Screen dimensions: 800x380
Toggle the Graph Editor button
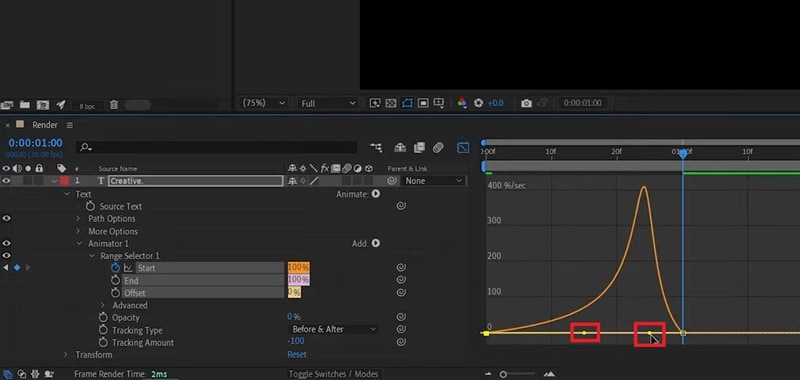463,147
